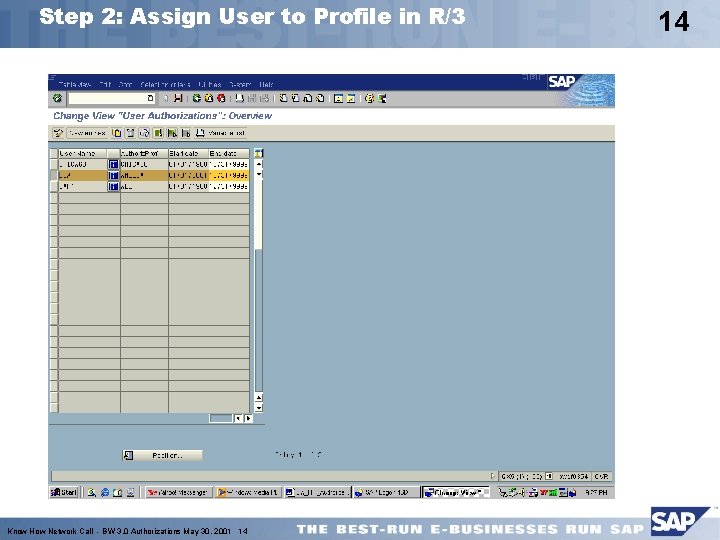Screen dimensions: 720x540
Task: Click the green Back arrow icon
Action: point(197,98)
